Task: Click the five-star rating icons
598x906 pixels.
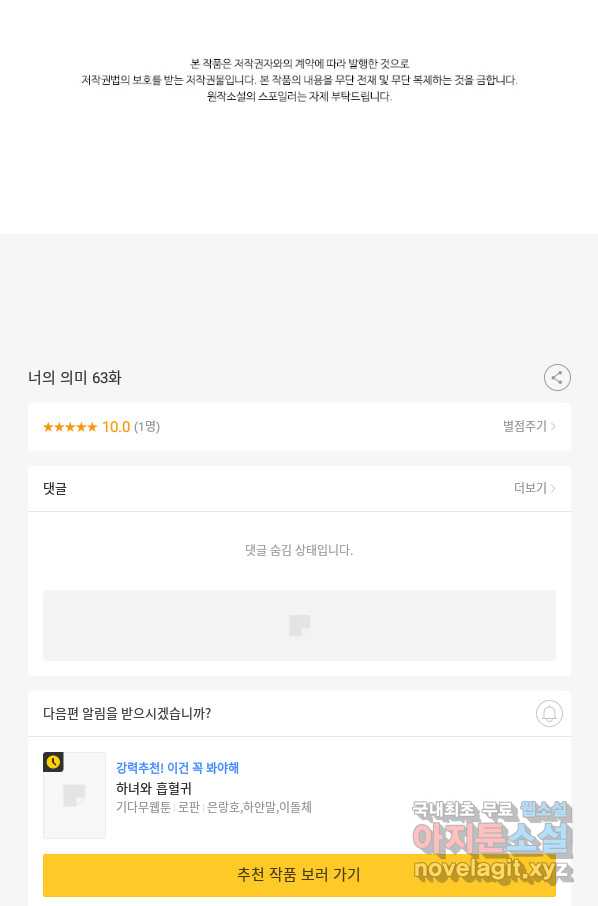Action: coord(70,427)
